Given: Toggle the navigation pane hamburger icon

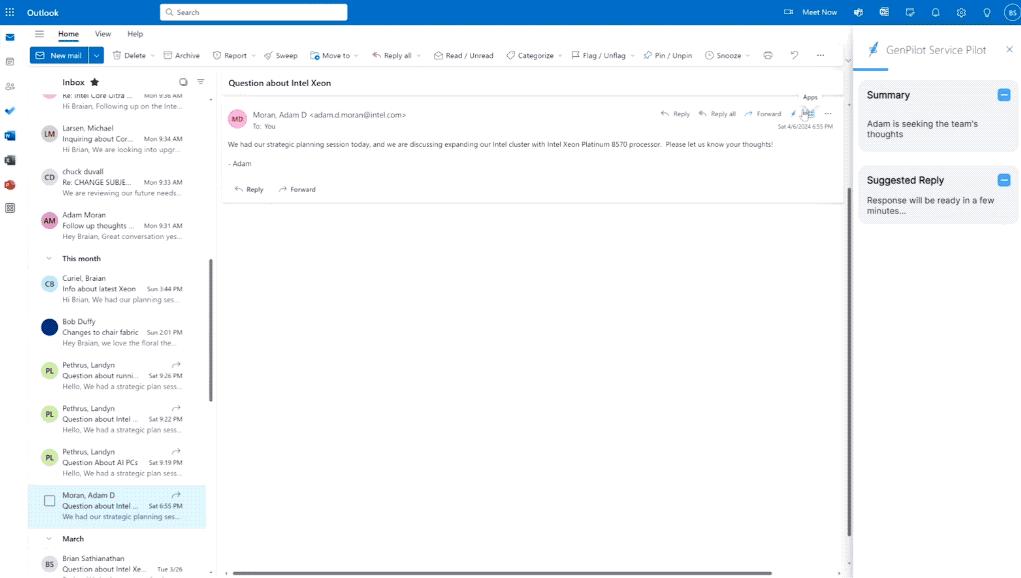Looking at the screenshot, I should (x=40, y=34).
